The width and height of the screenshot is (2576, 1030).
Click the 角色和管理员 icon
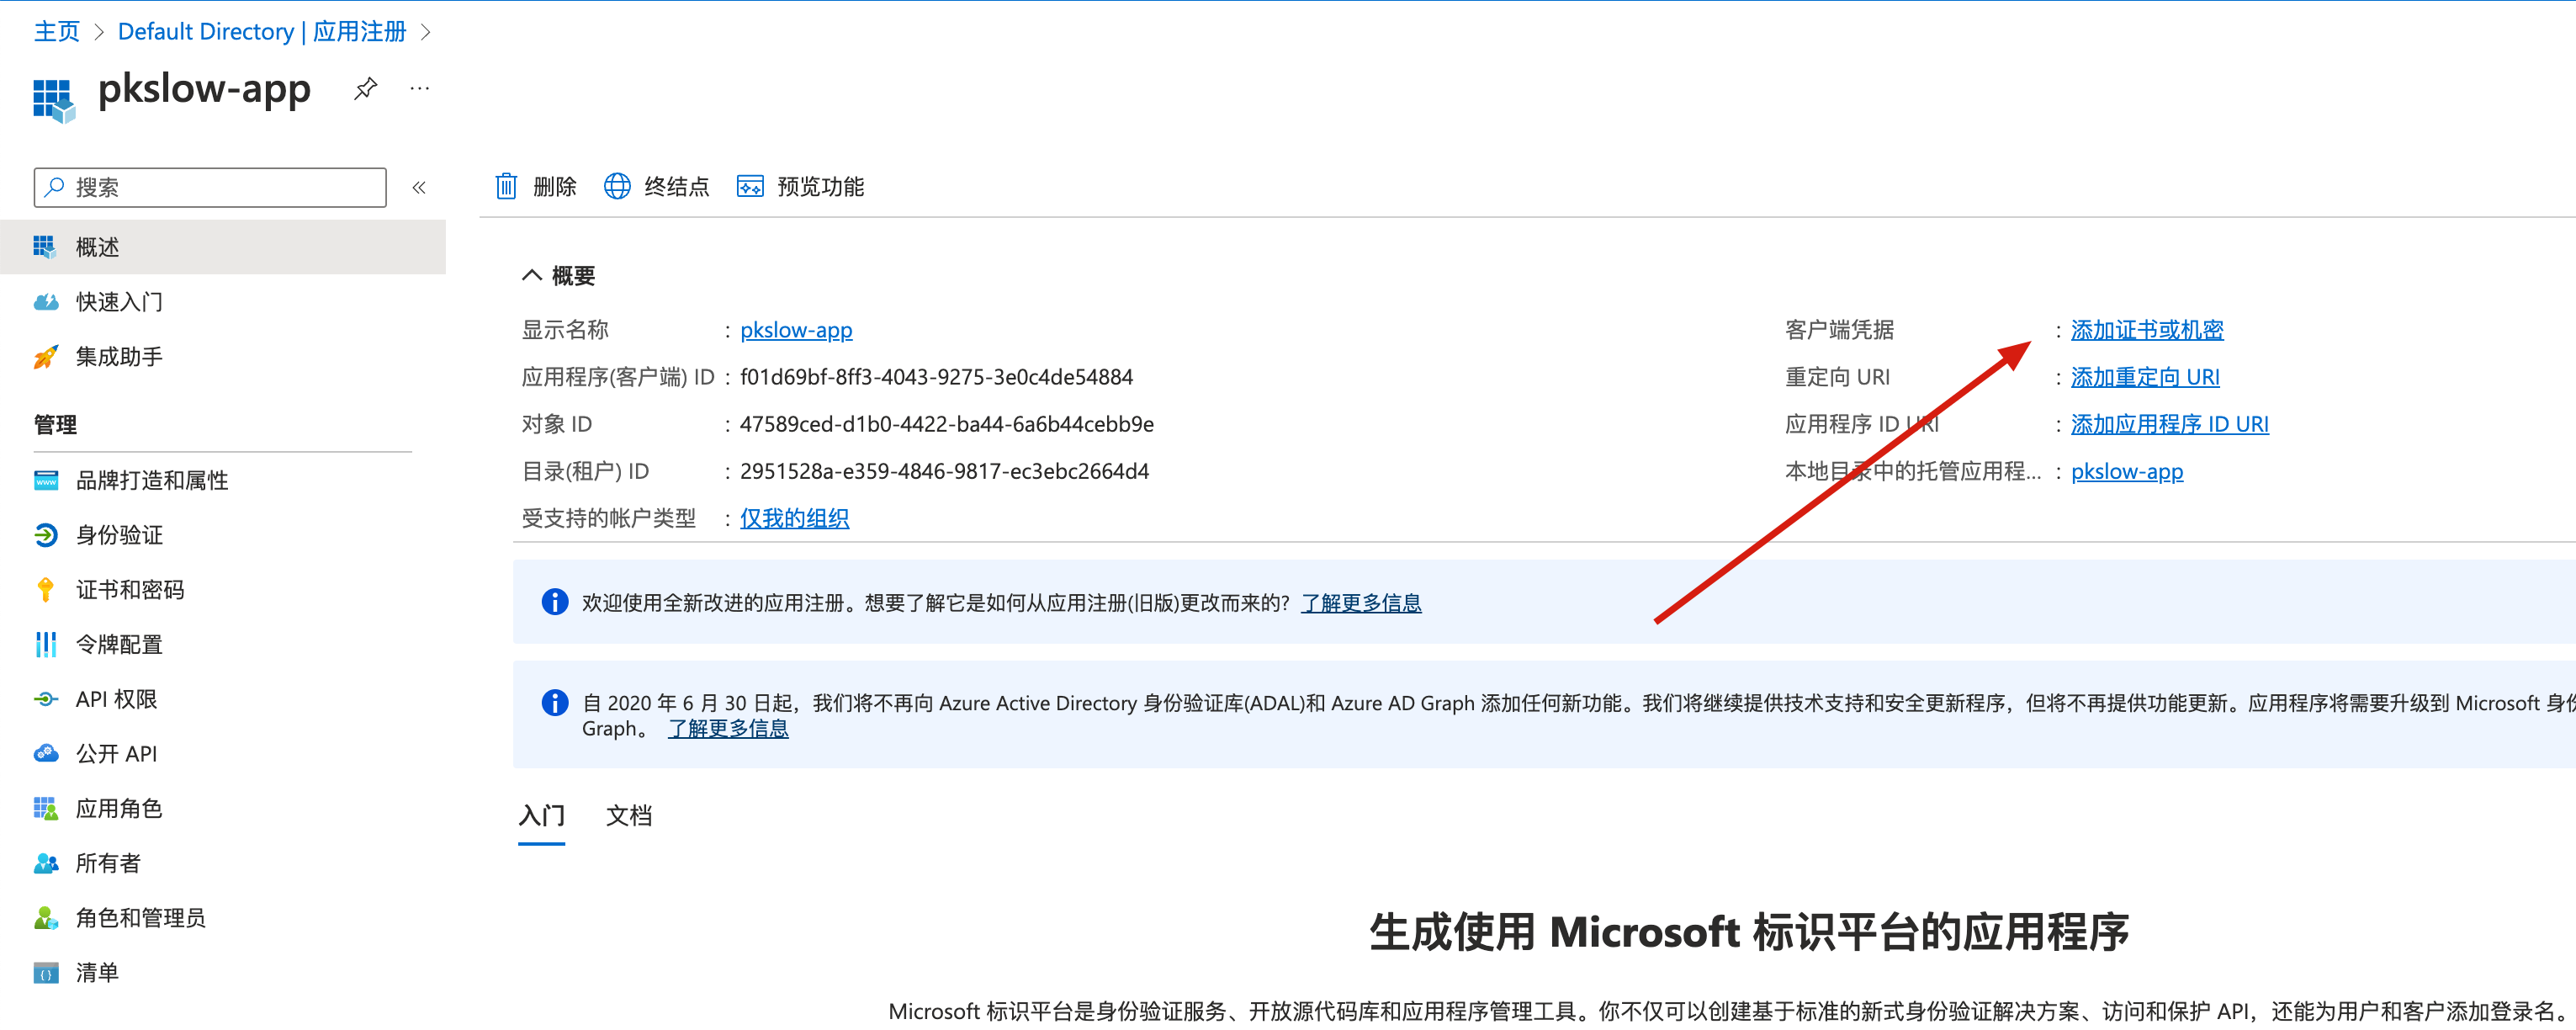[x=46, y=917]
